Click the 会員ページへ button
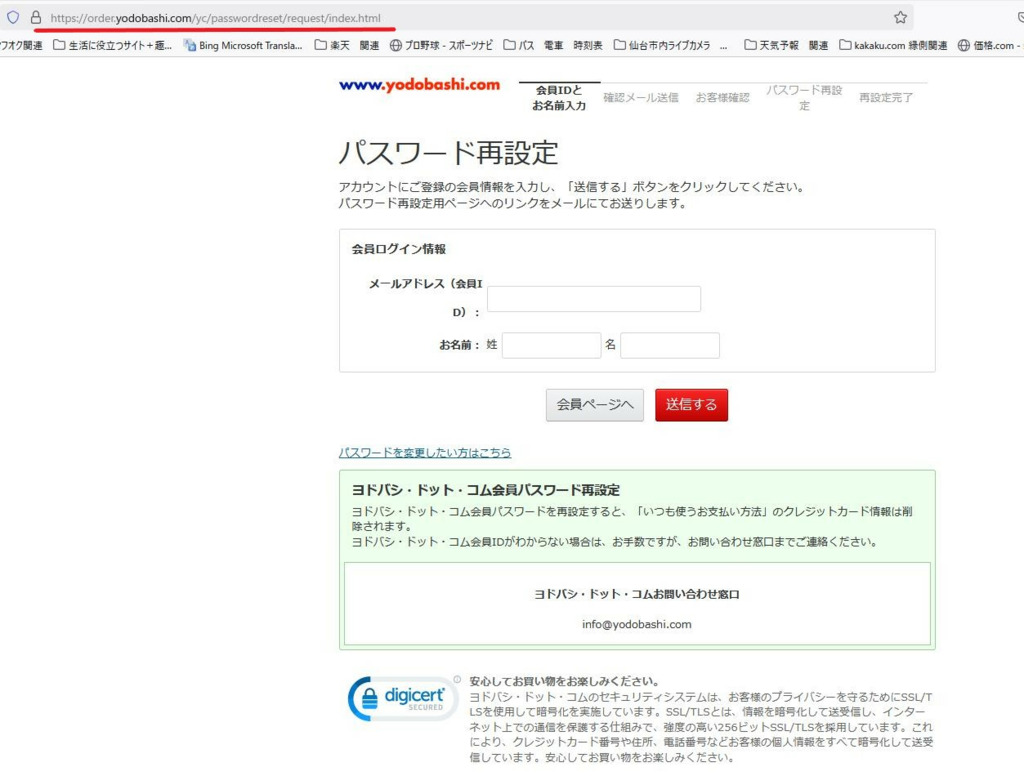This screenshot has width=1024, height=776. [594, 405]
